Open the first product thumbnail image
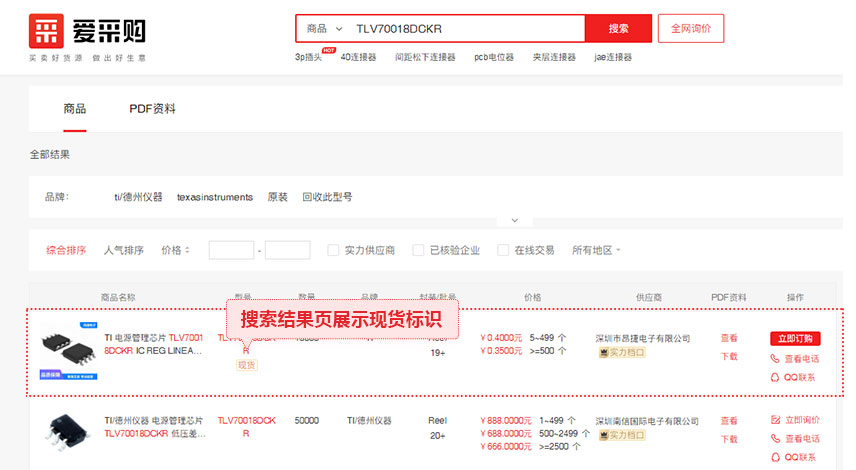This screenshot has height=470, width=856. 68,350
